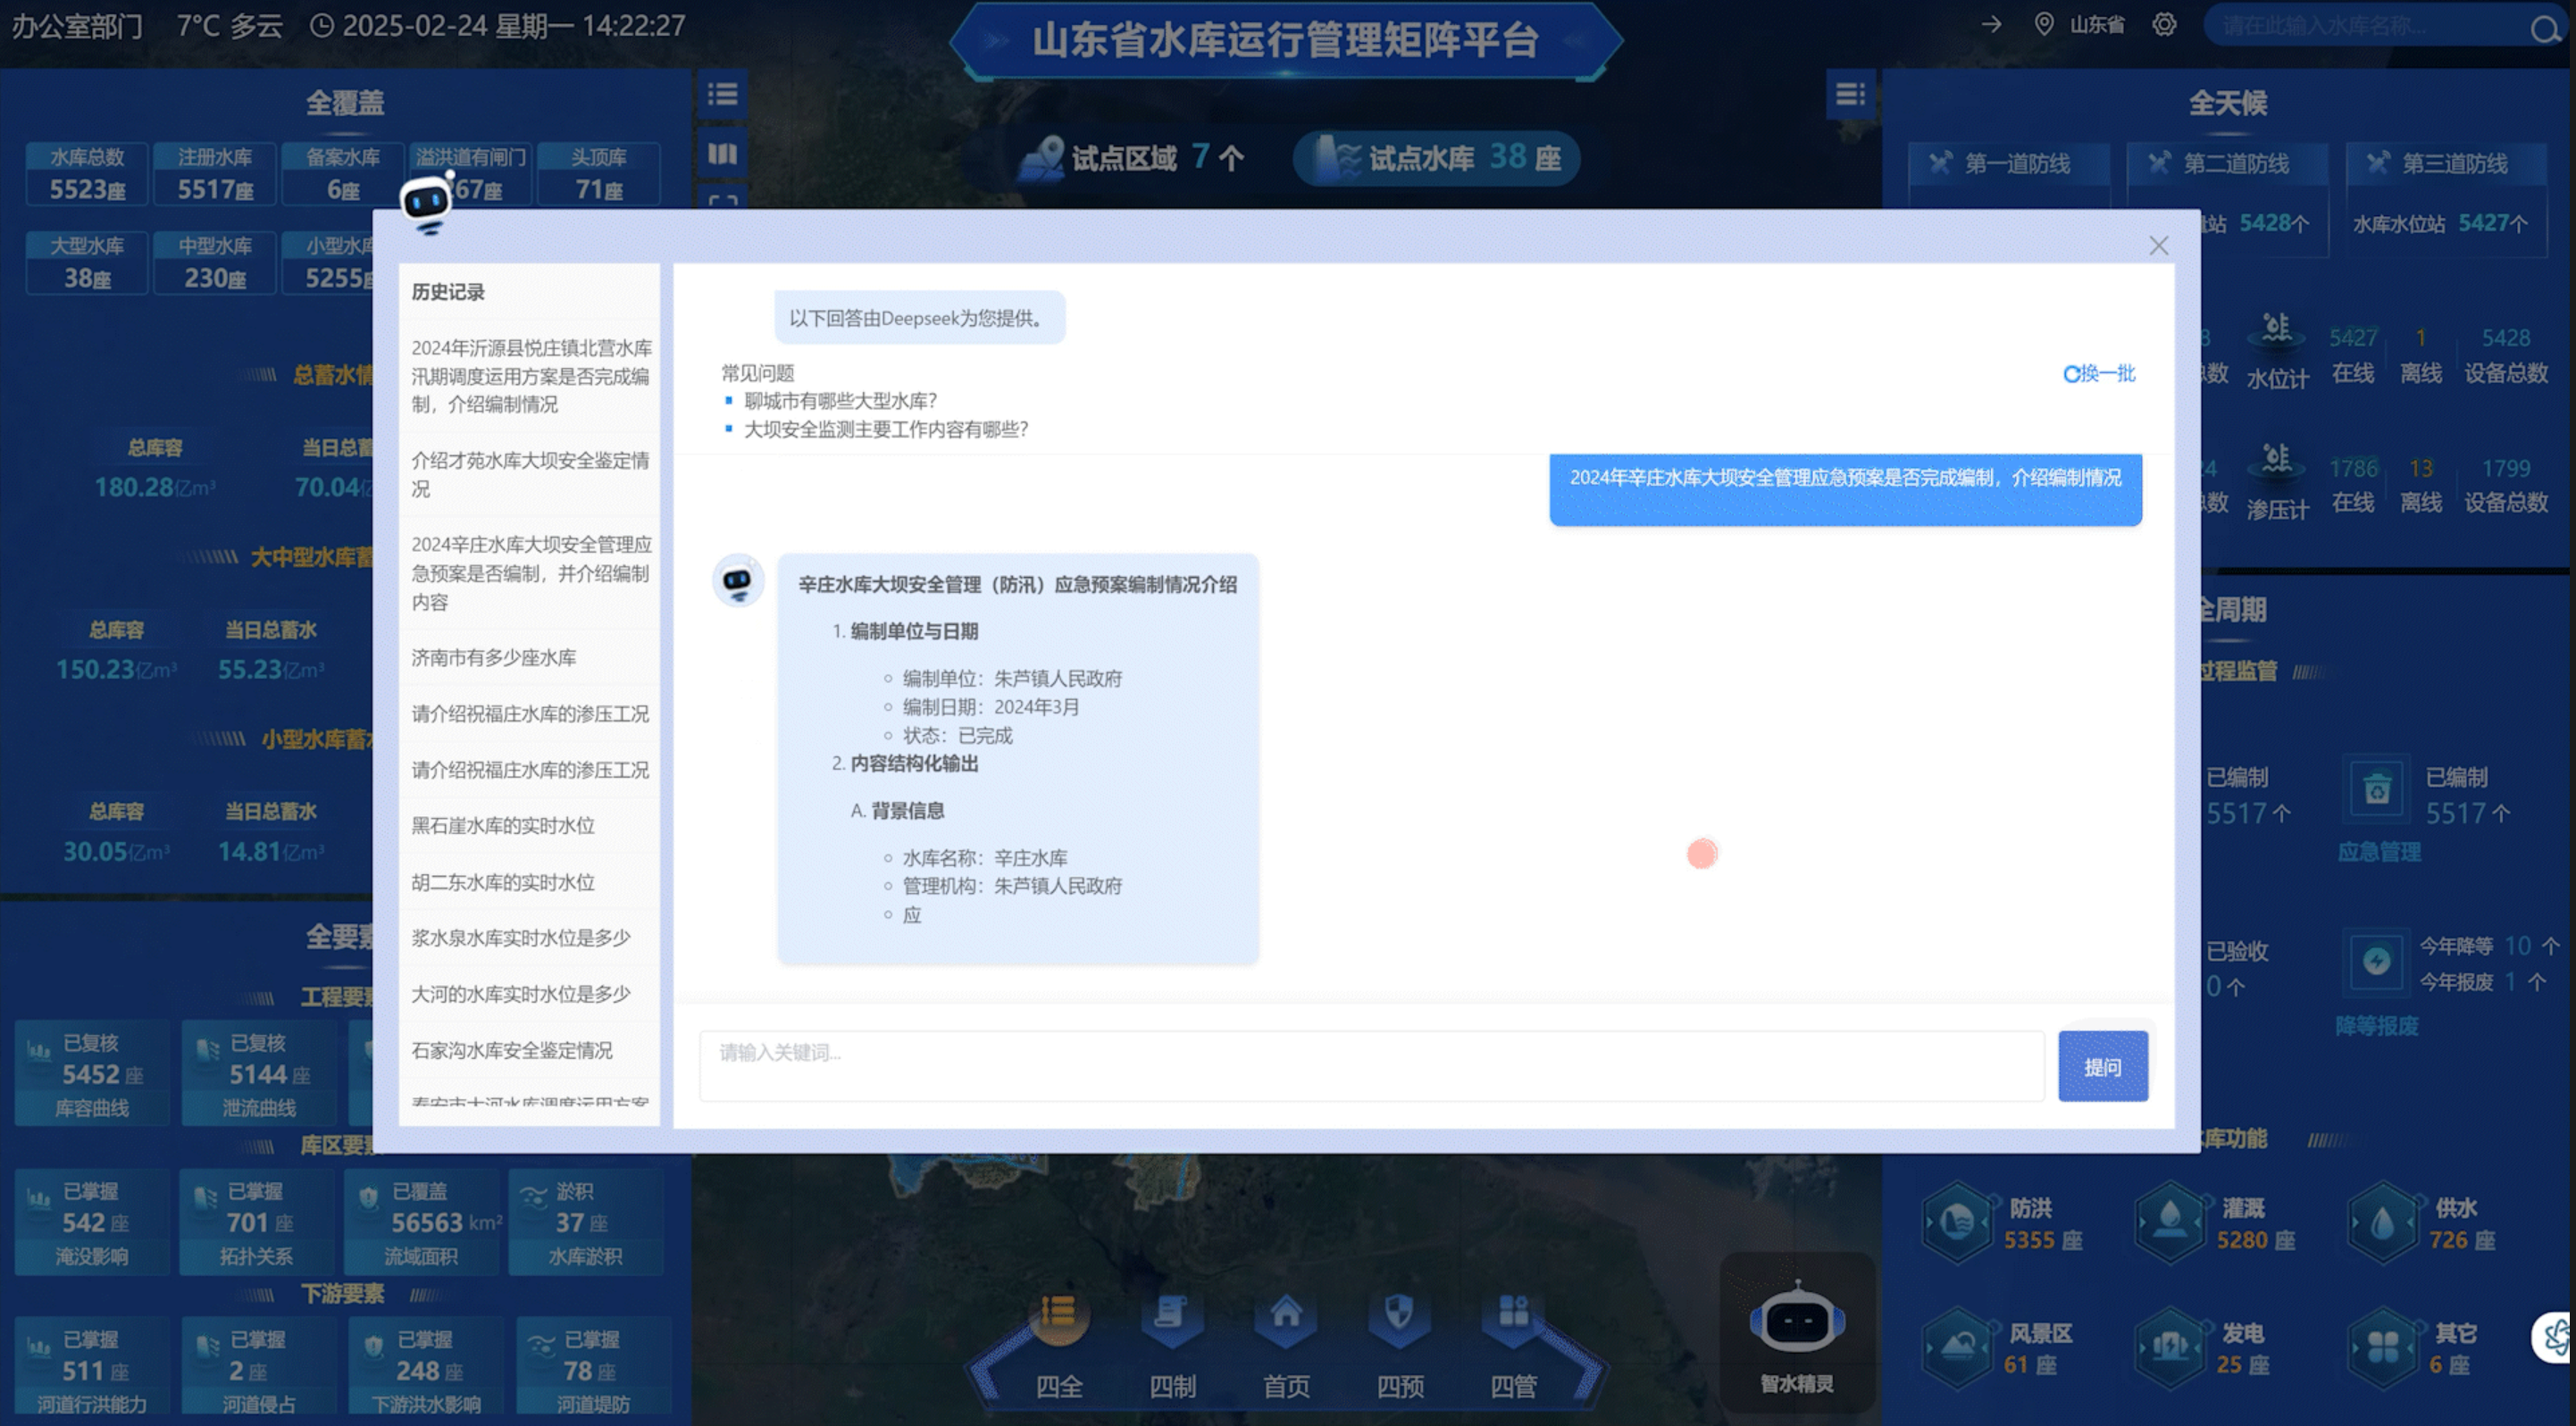2576x1426 pixels.
Task: Click the search magnifier icon
Action: (2544, 28)
